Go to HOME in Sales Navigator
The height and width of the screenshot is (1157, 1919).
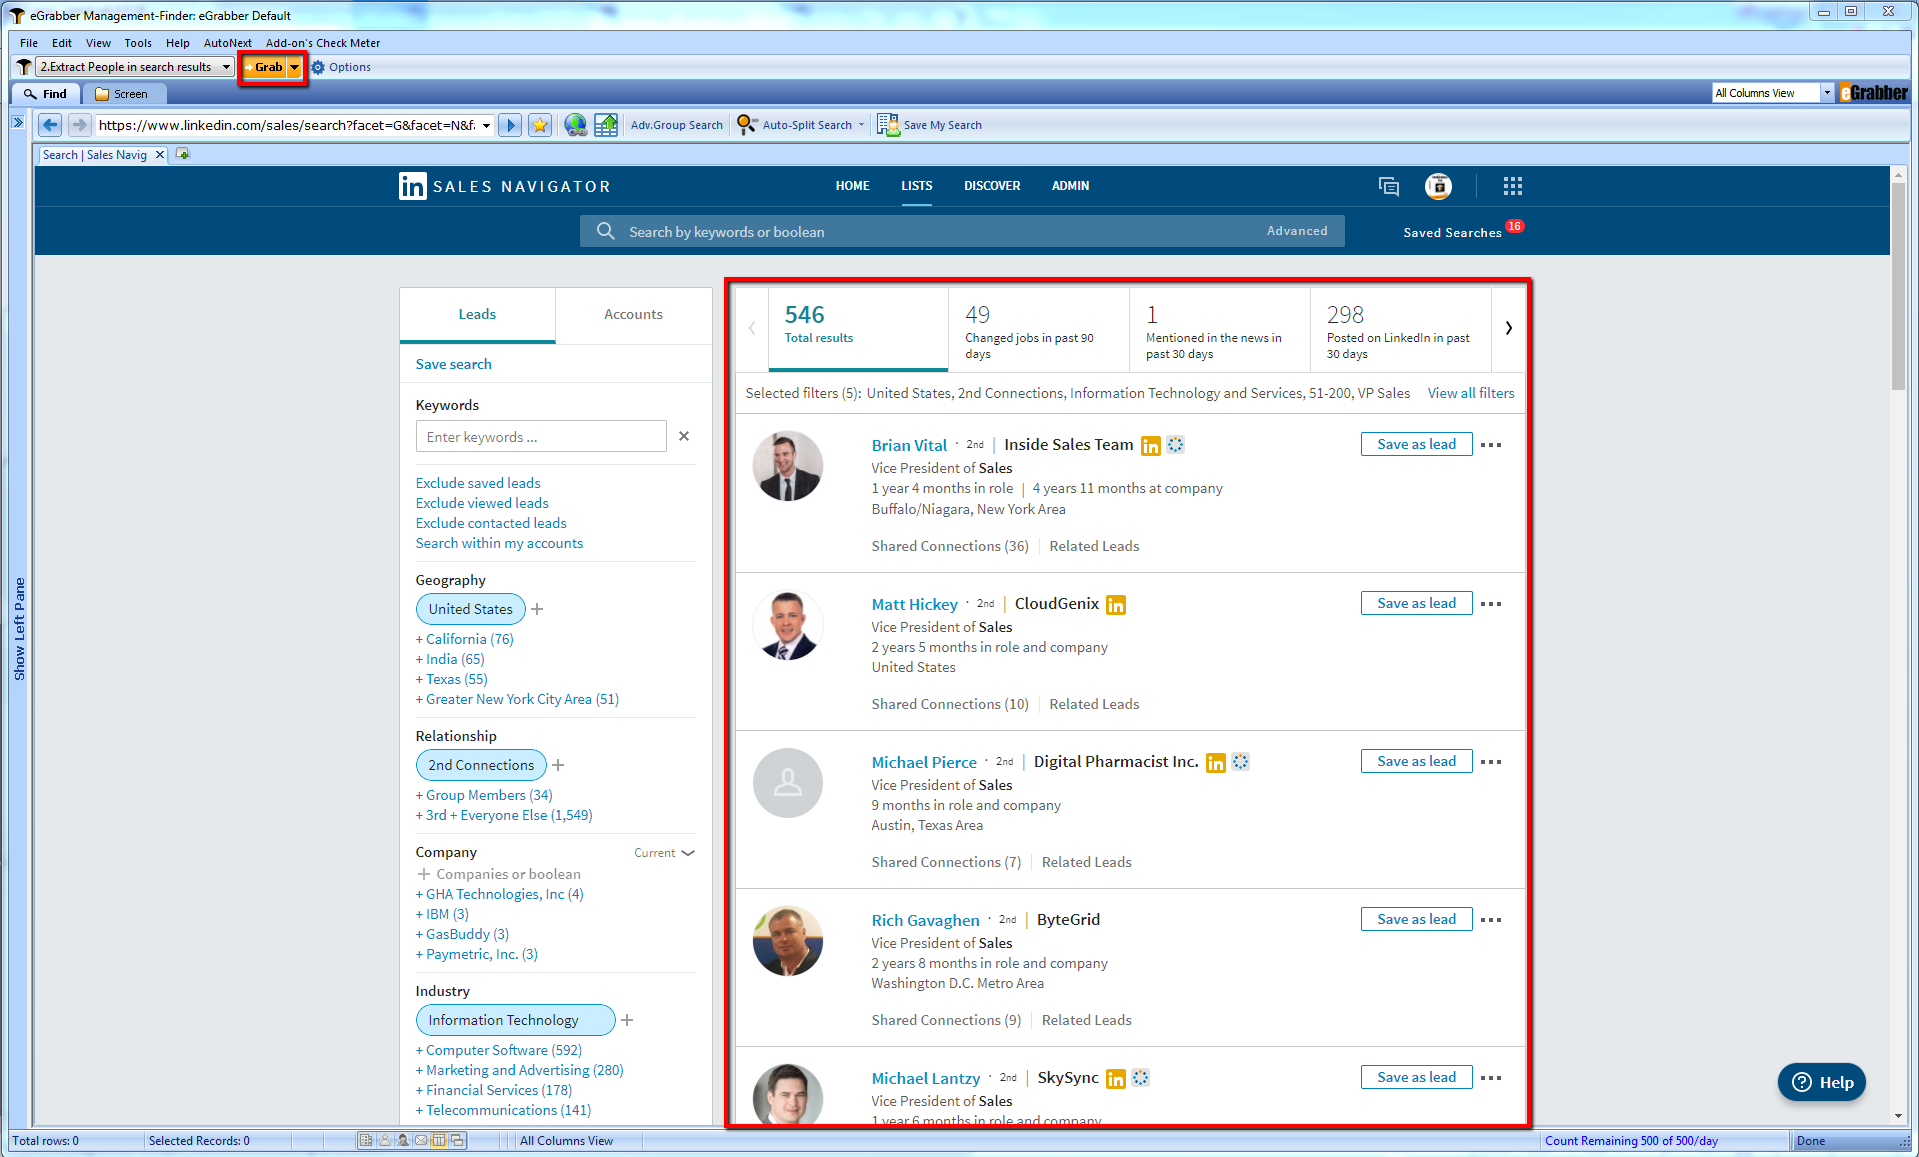coord(852,186)
